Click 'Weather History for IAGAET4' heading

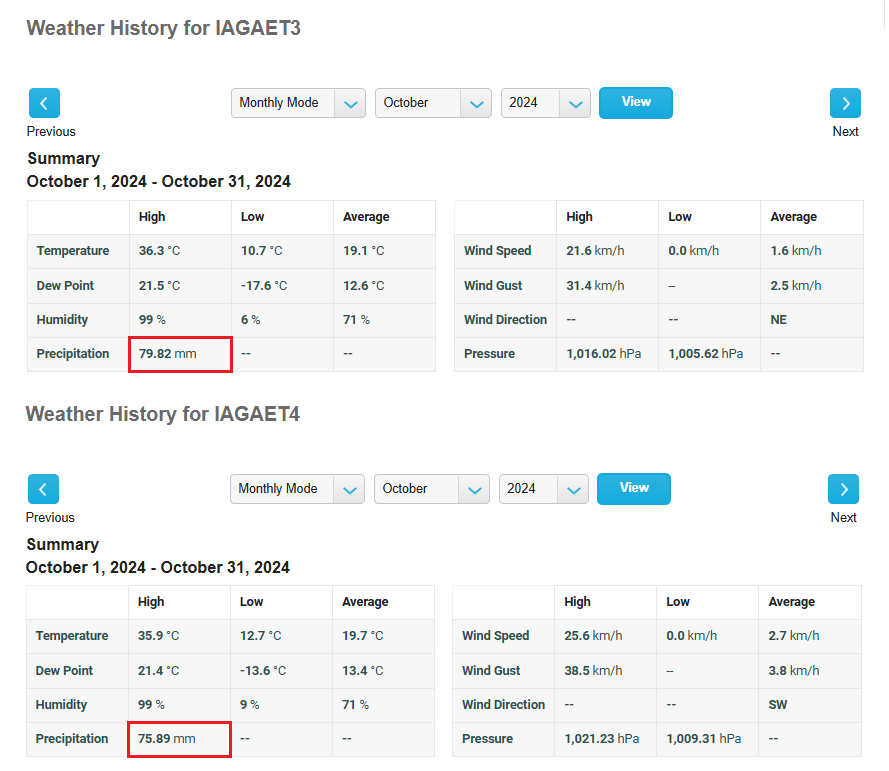tap(163, 414)
